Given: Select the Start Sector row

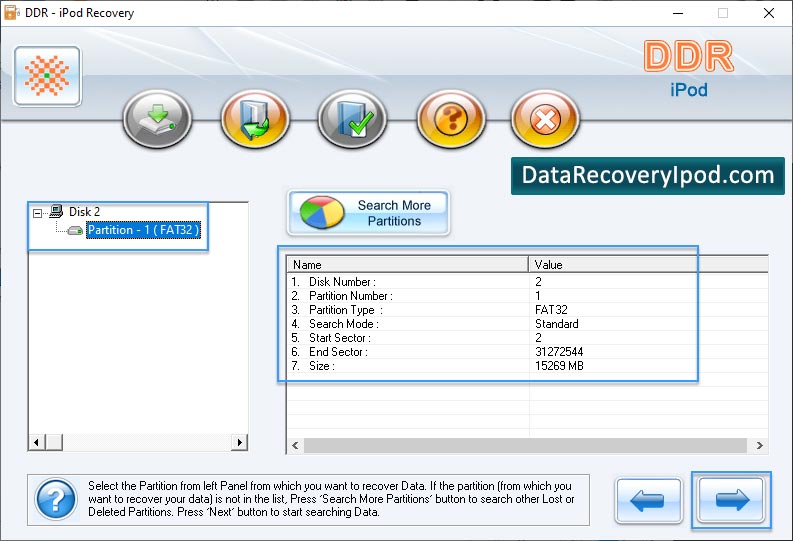Looking at the screenshot, I should [527, 338].
